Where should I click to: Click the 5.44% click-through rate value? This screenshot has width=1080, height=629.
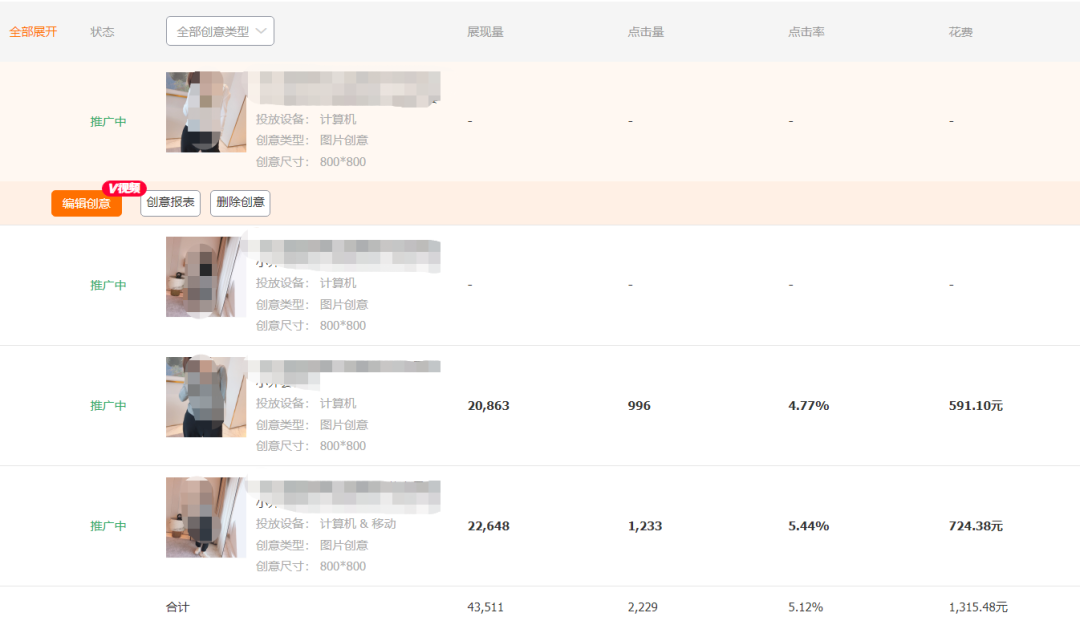click(x=808, y=526)
